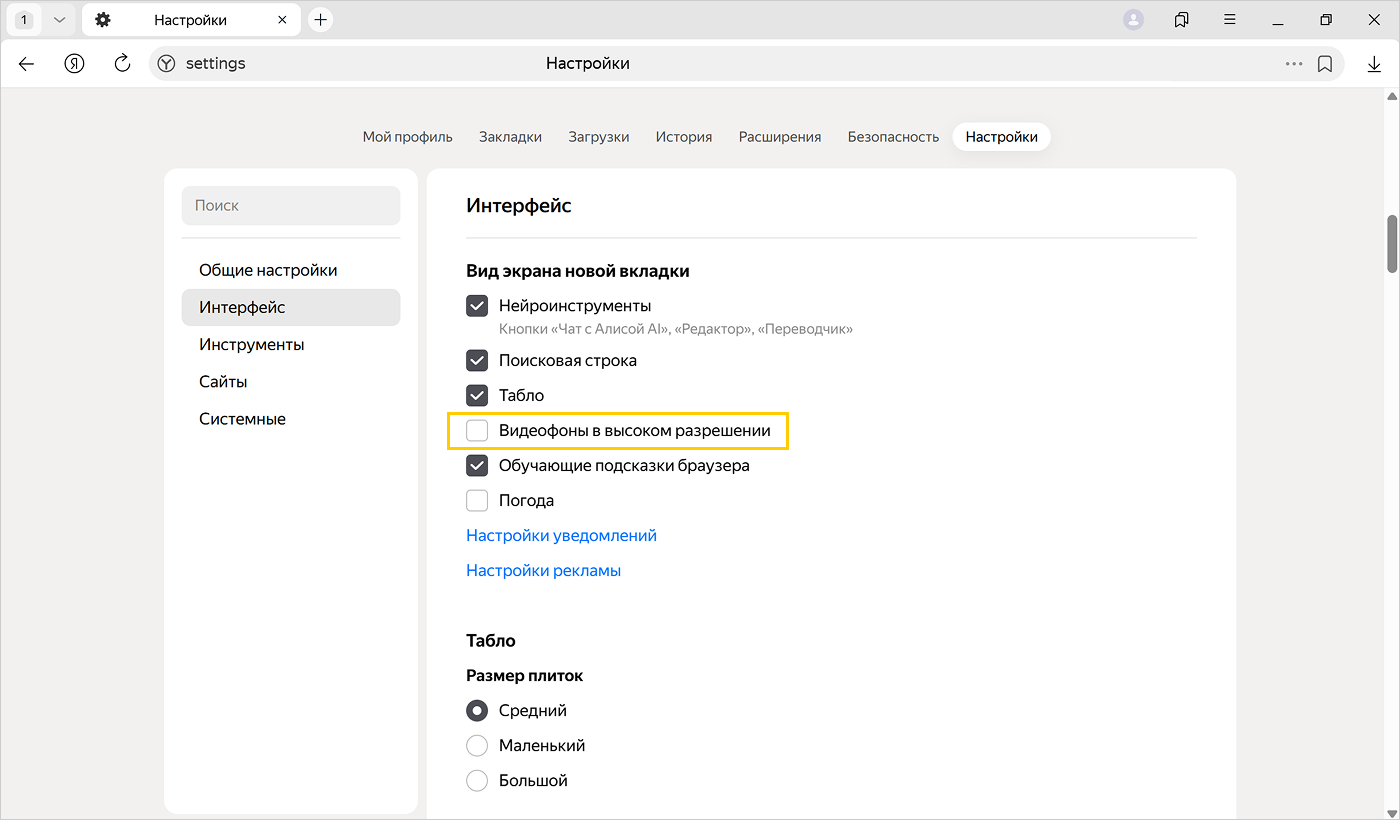Select the Маленький tile size option

pos(477,746)
